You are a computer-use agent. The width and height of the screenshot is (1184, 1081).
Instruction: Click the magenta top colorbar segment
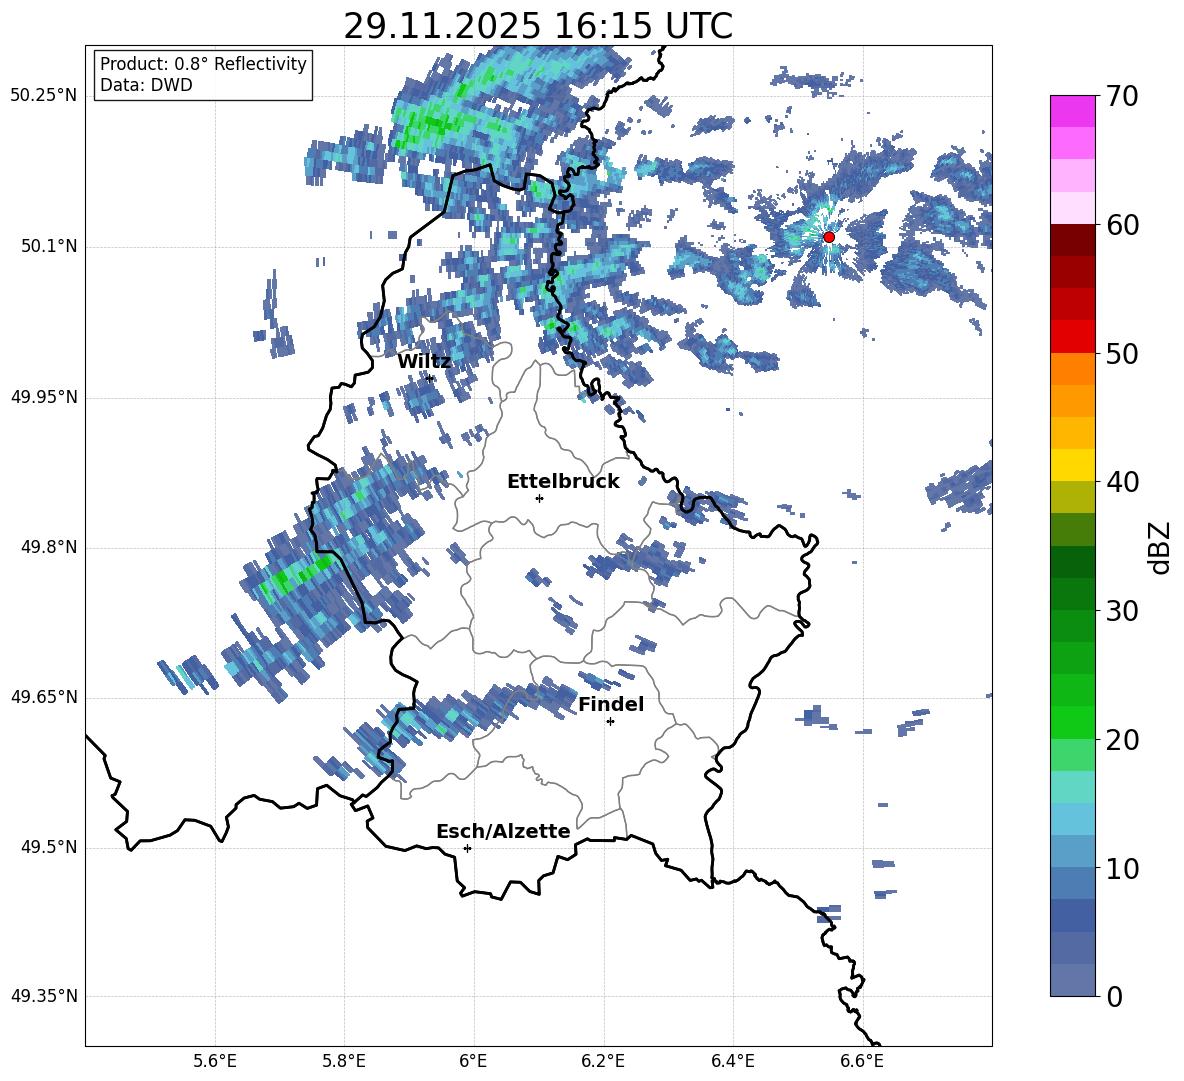1073,112
